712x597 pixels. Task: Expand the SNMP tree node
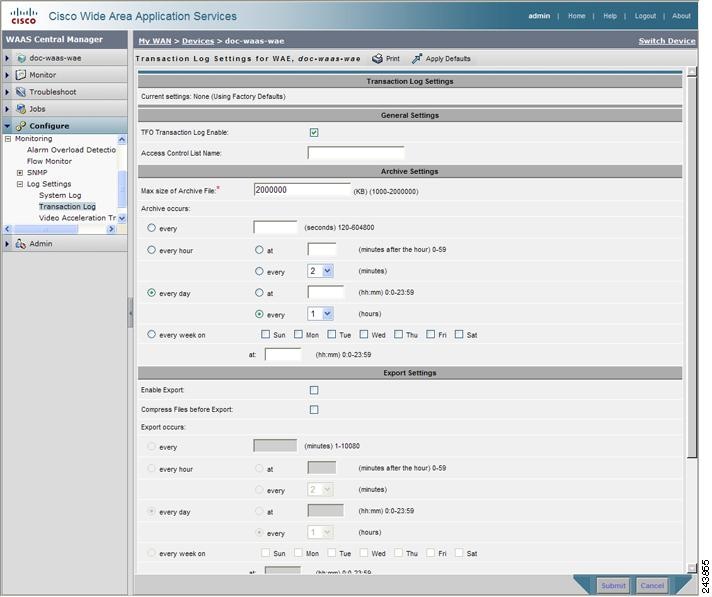20,173
